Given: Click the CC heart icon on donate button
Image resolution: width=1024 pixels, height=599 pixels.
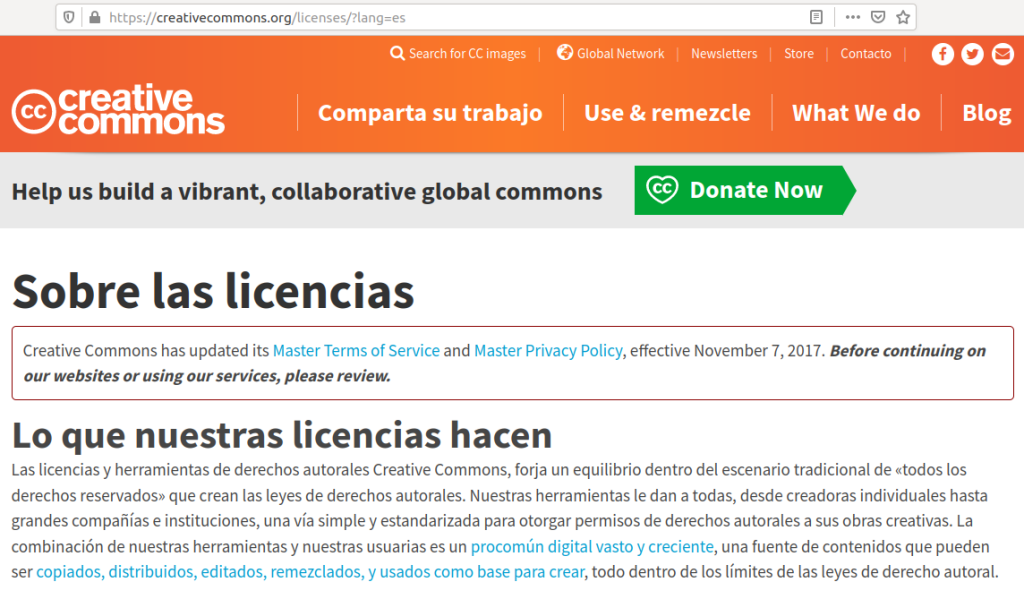Looking at the screenshot, I should 662,189.
